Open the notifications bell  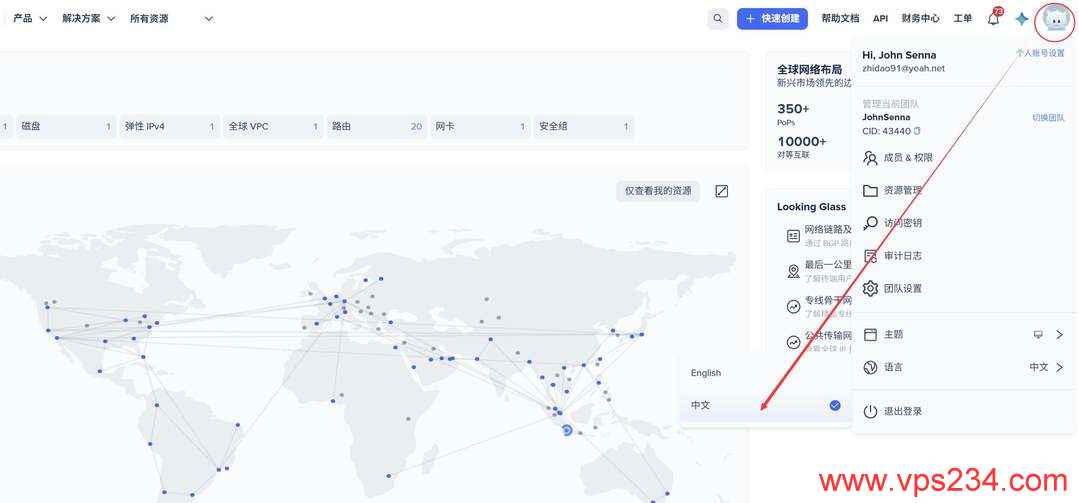pos(993,19)
